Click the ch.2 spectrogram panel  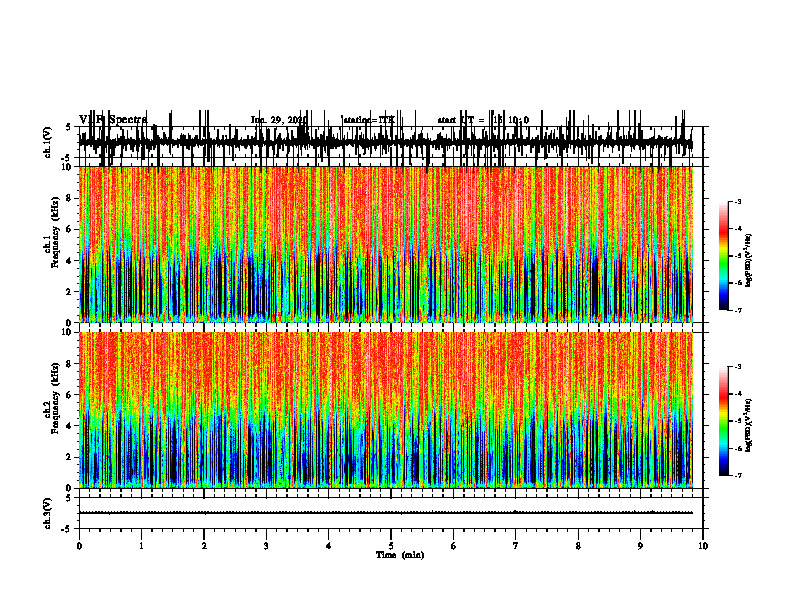[x=385, y=410]
